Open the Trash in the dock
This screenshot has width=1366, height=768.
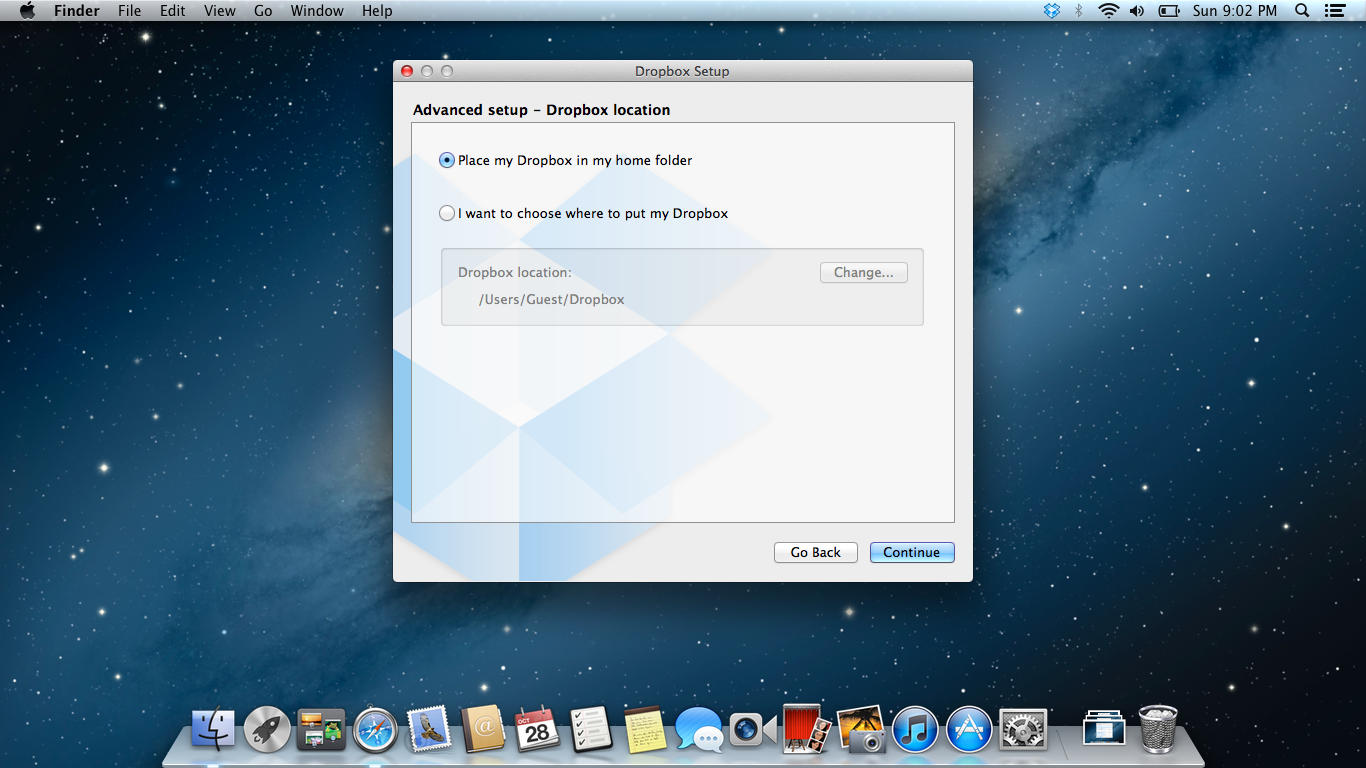(1158, 729)
